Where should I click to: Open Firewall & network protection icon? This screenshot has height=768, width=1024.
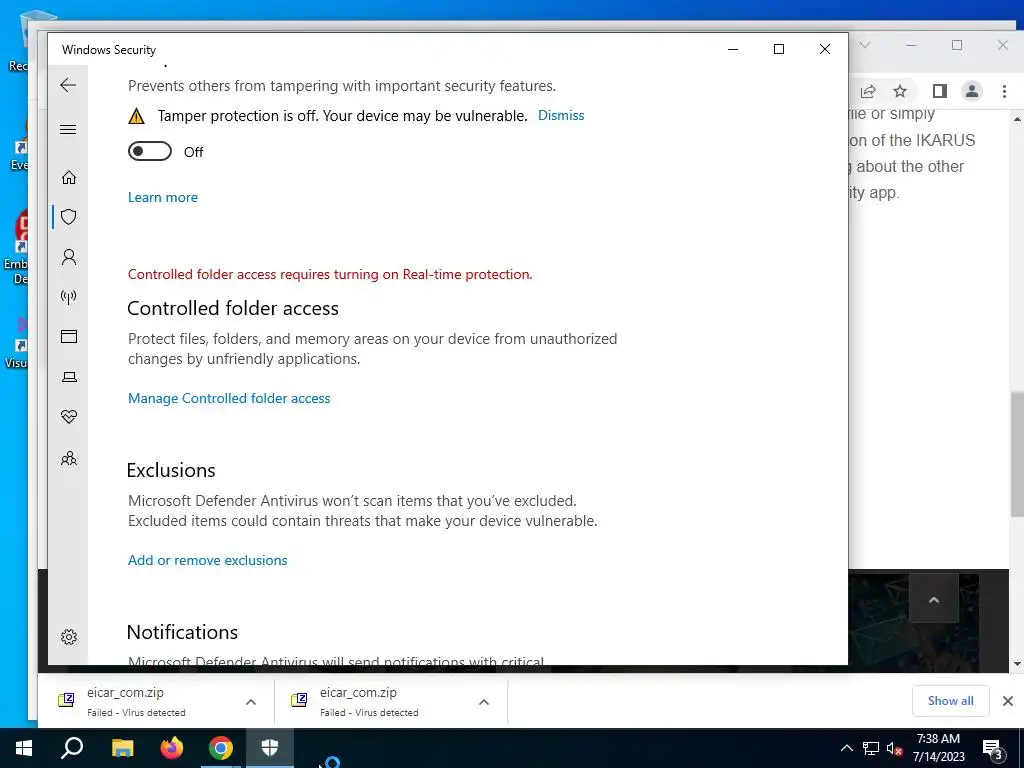69,297
